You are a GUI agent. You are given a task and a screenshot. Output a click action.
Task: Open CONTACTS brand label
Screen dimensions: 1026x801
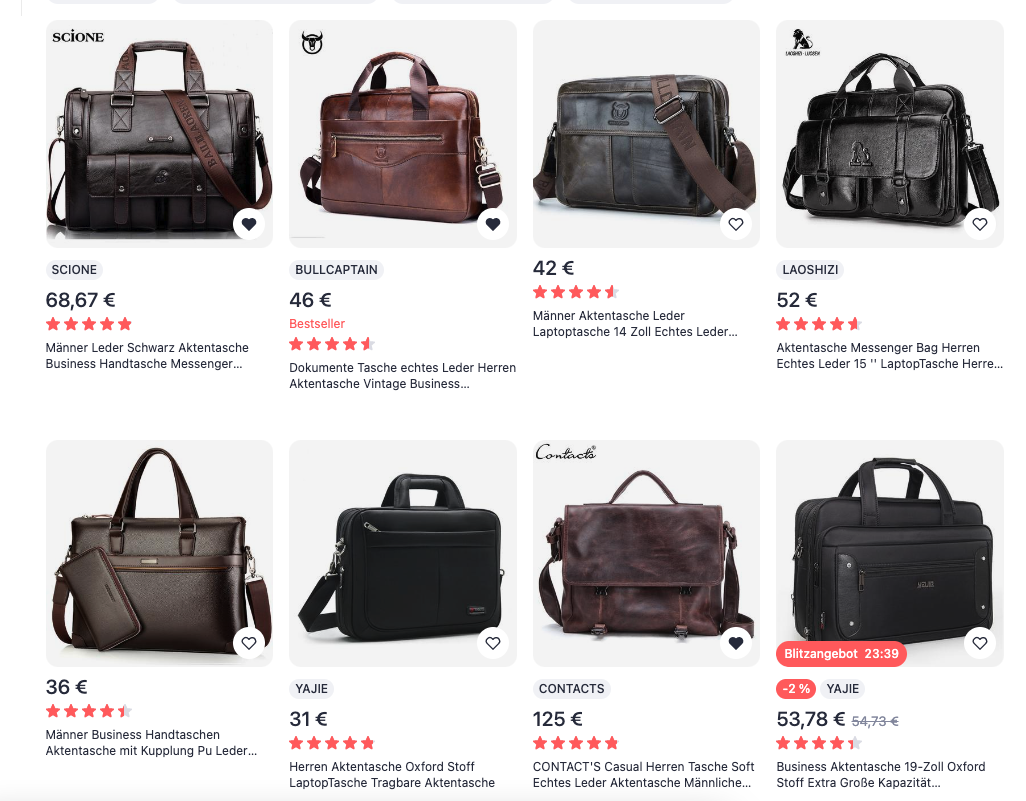click(x=571, y=688)
